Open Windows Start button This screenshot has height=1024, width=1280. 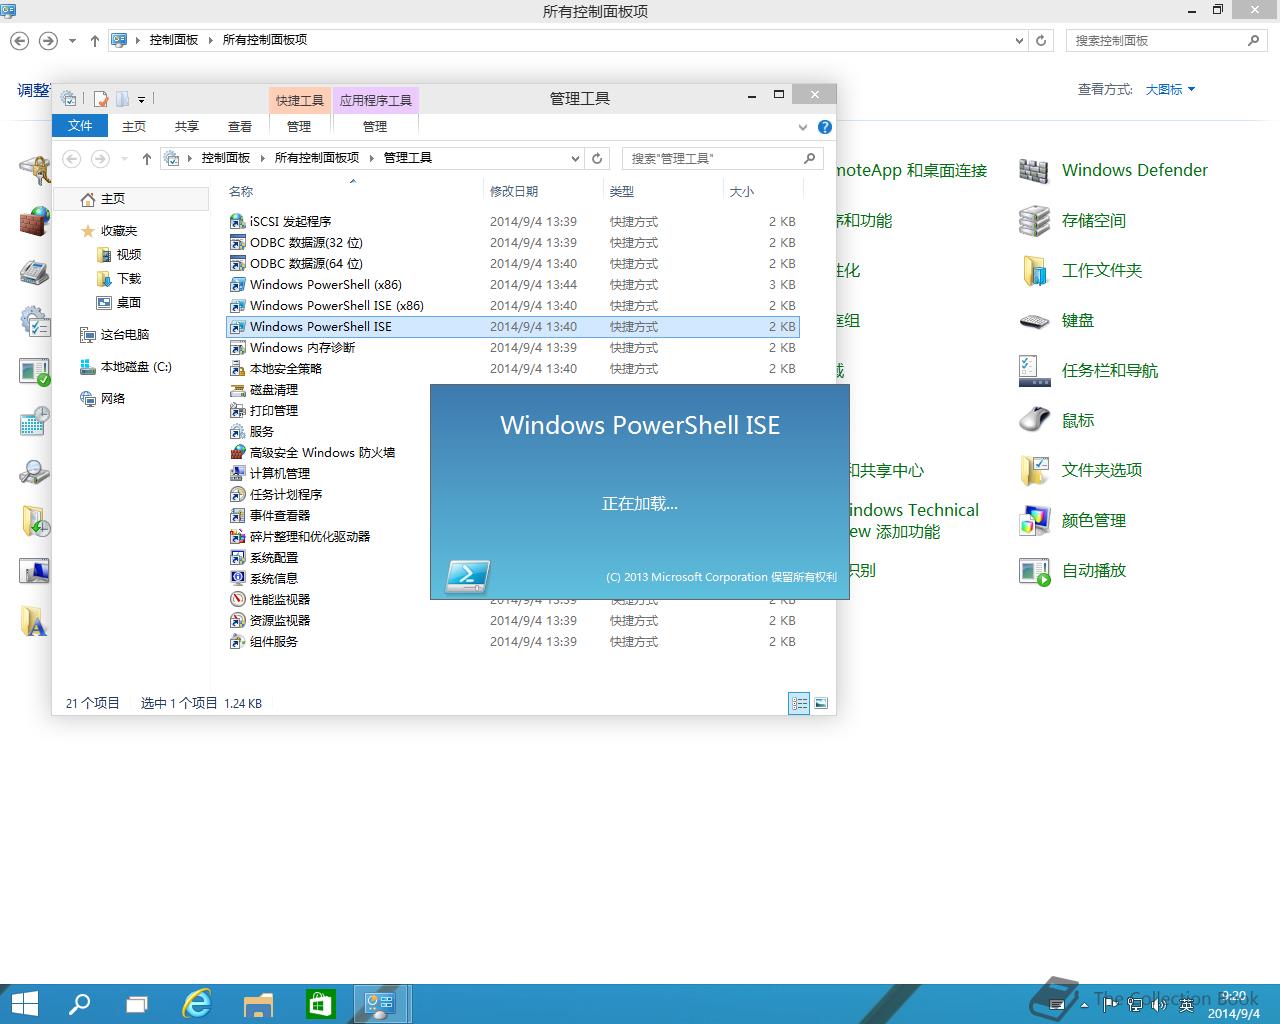click(x=23, y=1004)
